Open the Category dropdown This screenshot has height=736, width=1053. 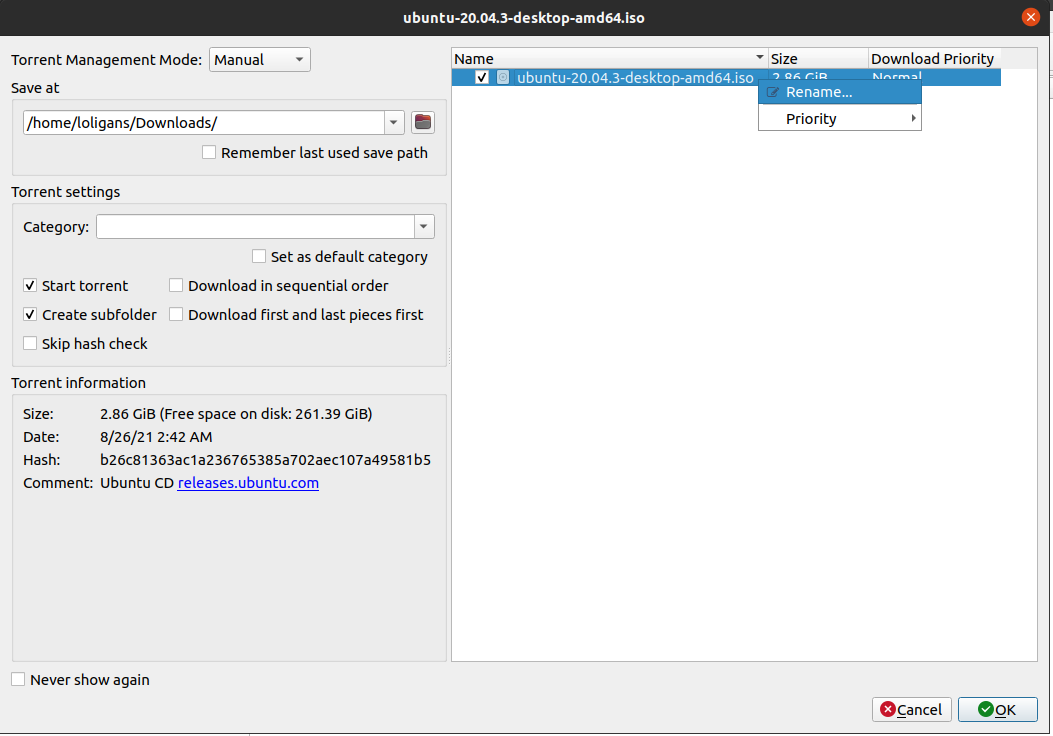[423, 226]
